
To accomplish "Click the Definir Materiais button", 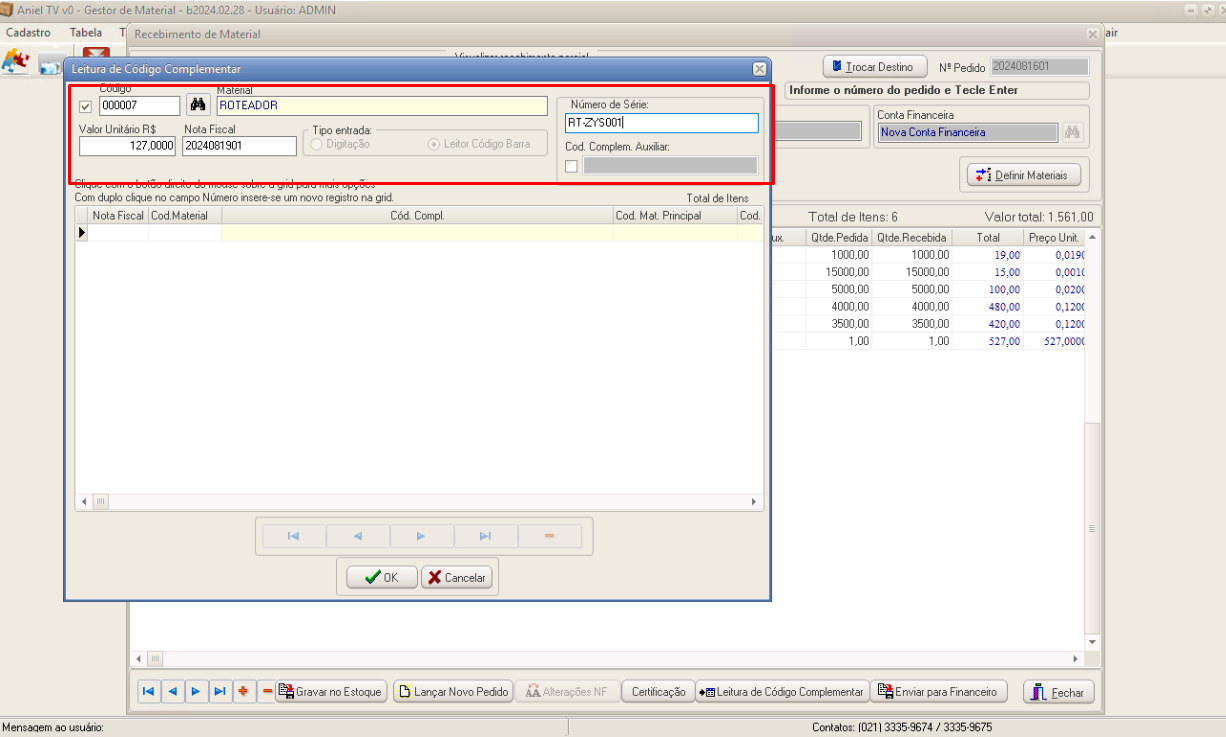I will coord(1024,175).
